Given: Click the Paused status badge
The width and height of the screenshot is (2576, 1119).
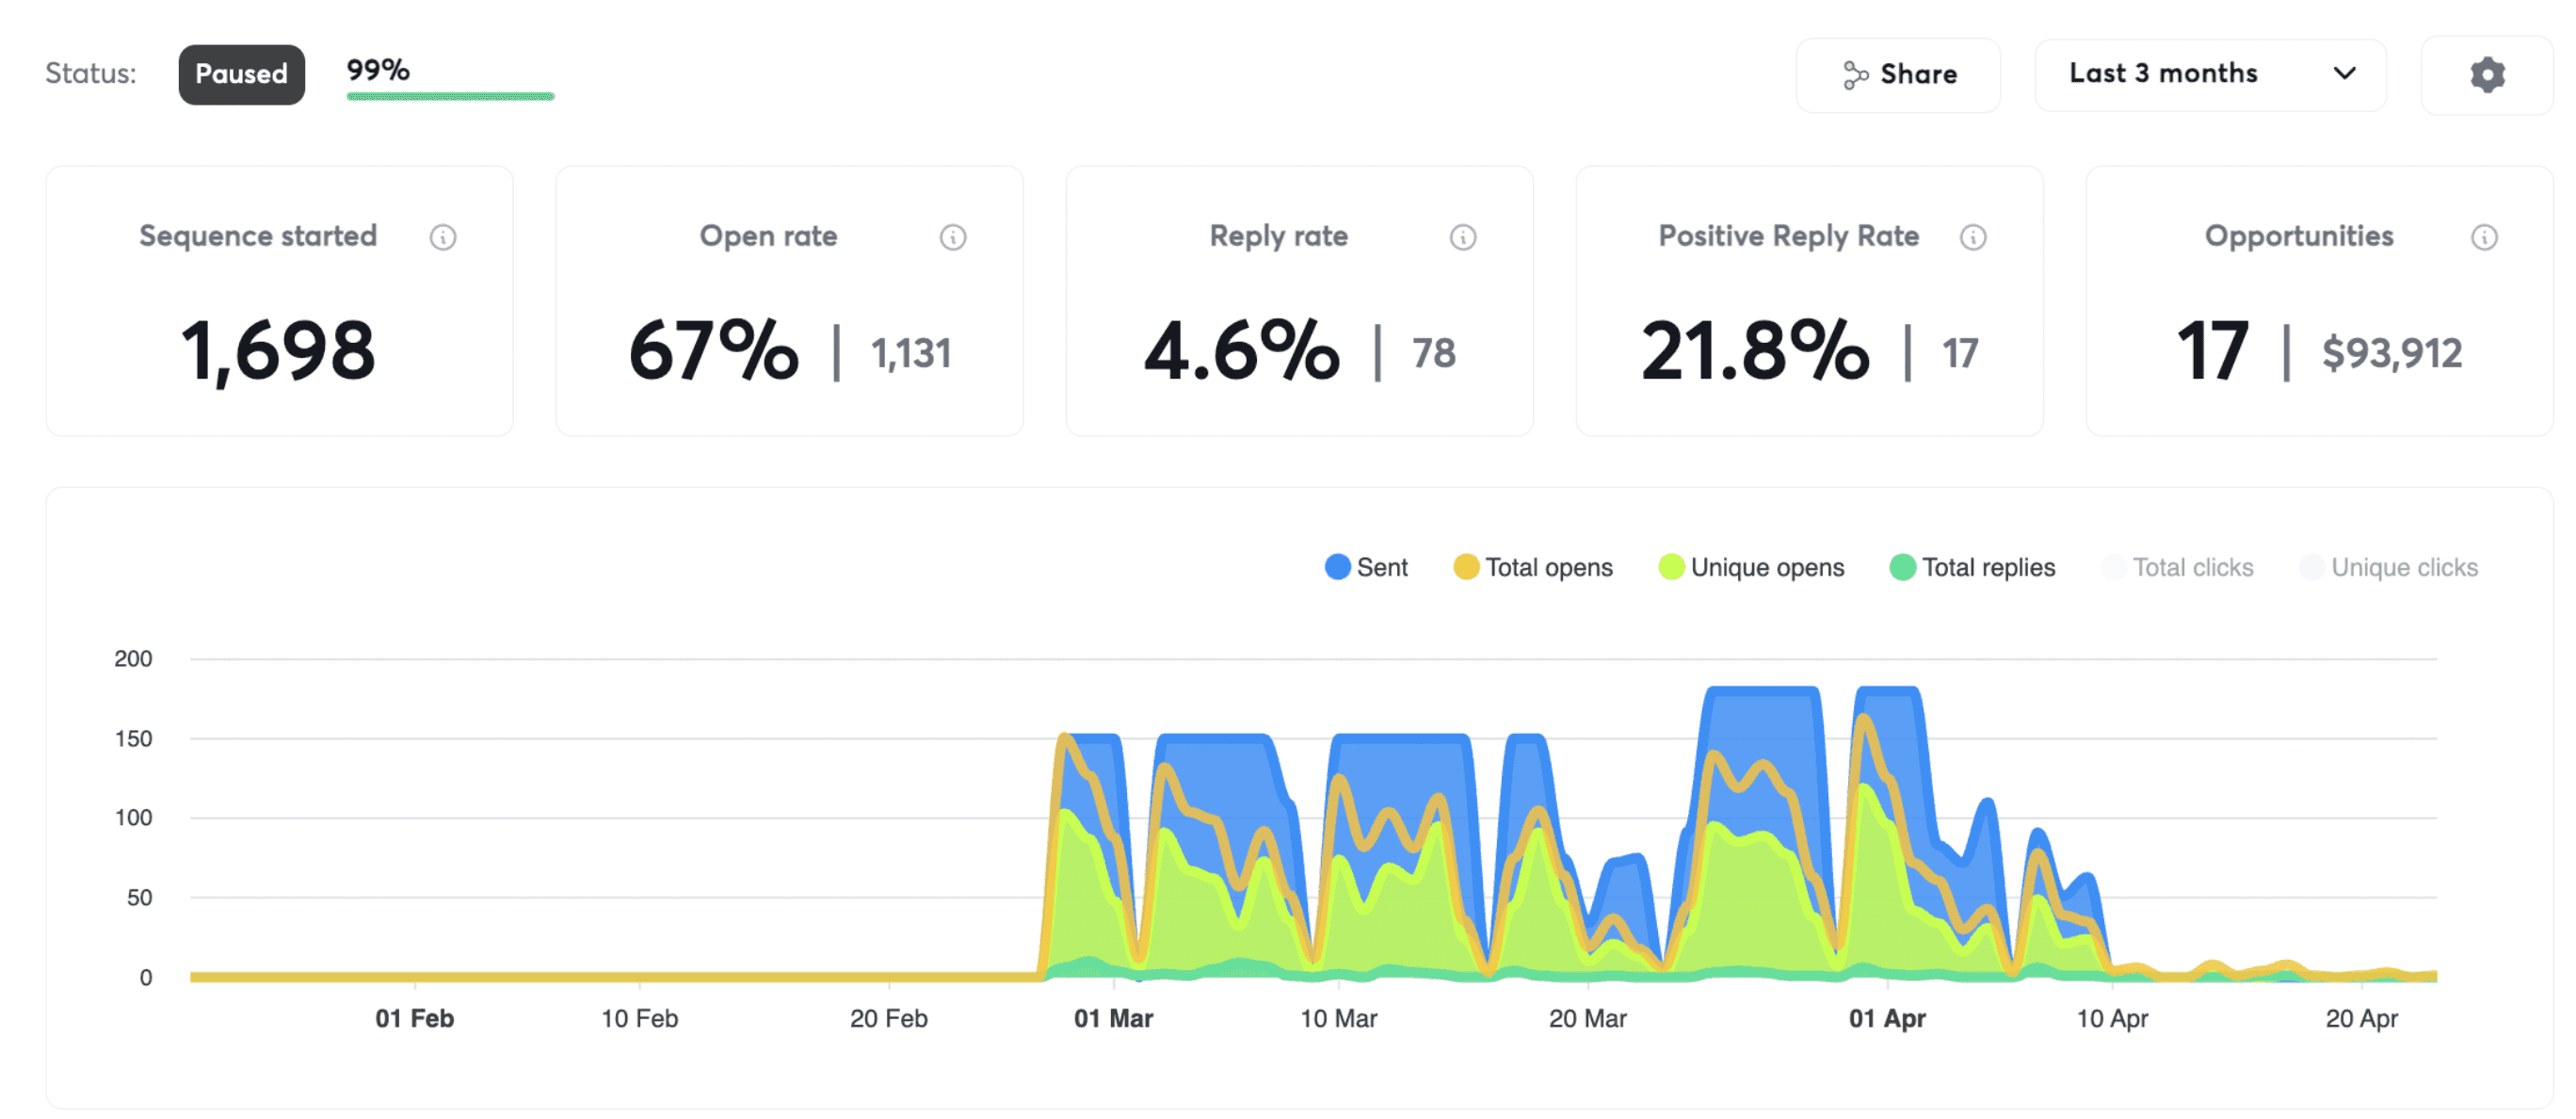Looking at the screenshot, I should tap(241, 74).
